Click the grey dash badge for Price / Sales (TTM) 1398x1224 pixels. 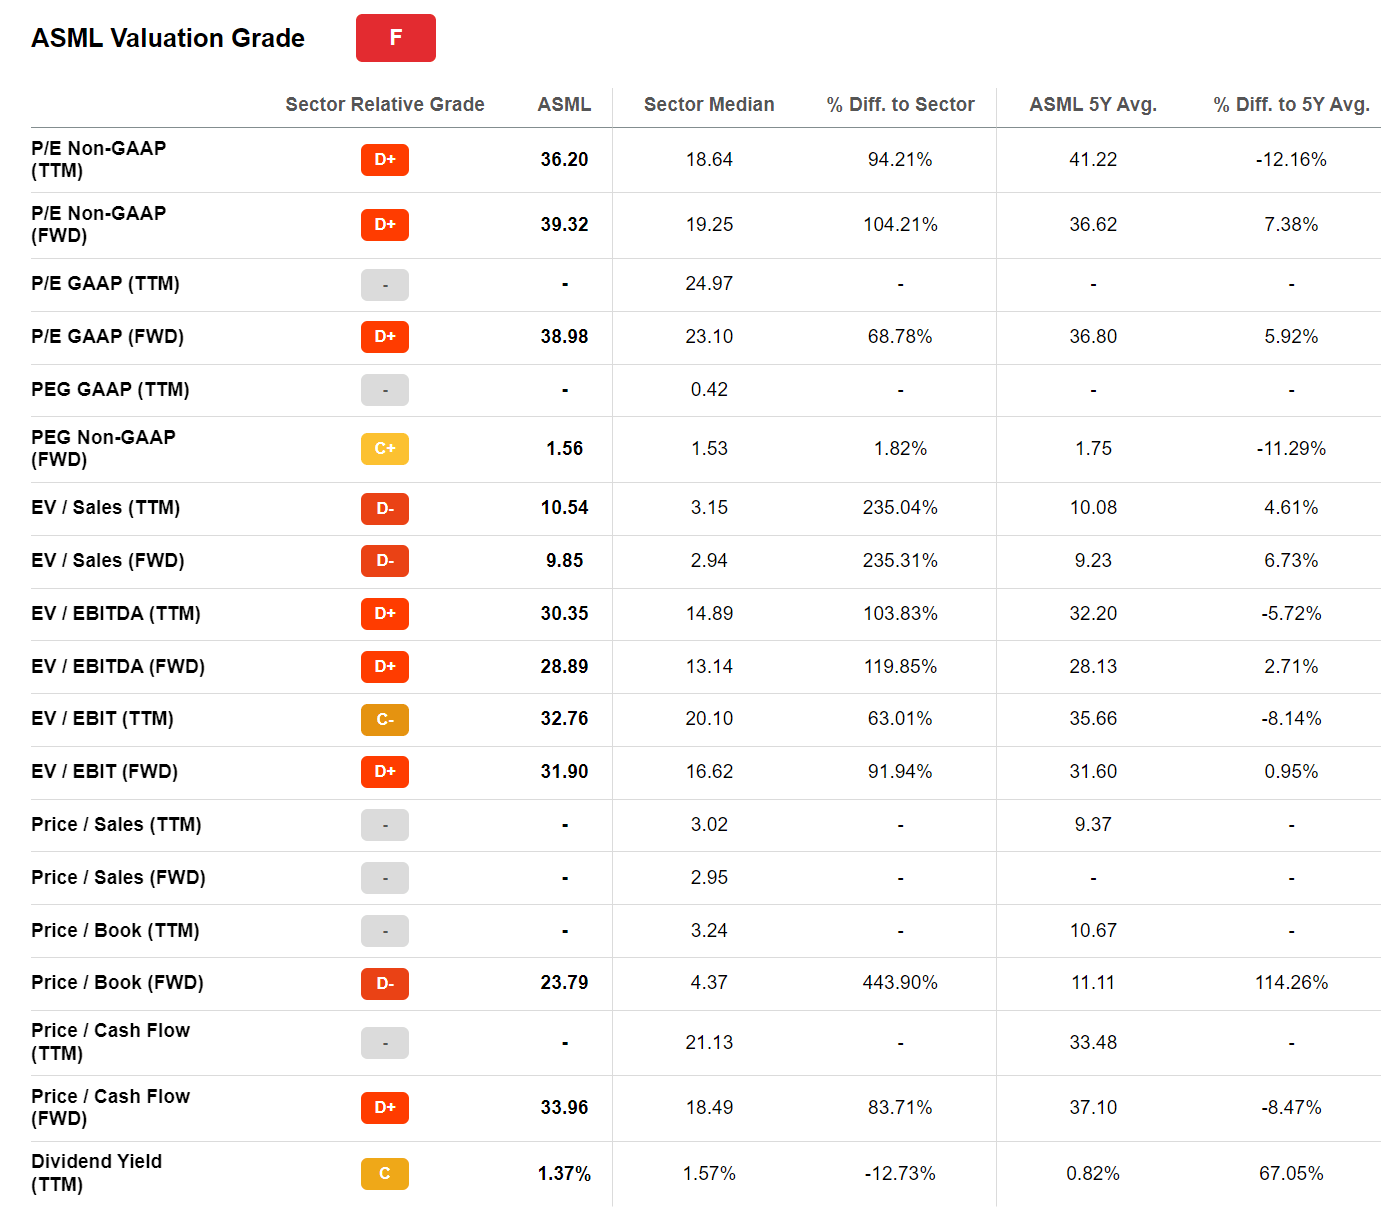385,825
